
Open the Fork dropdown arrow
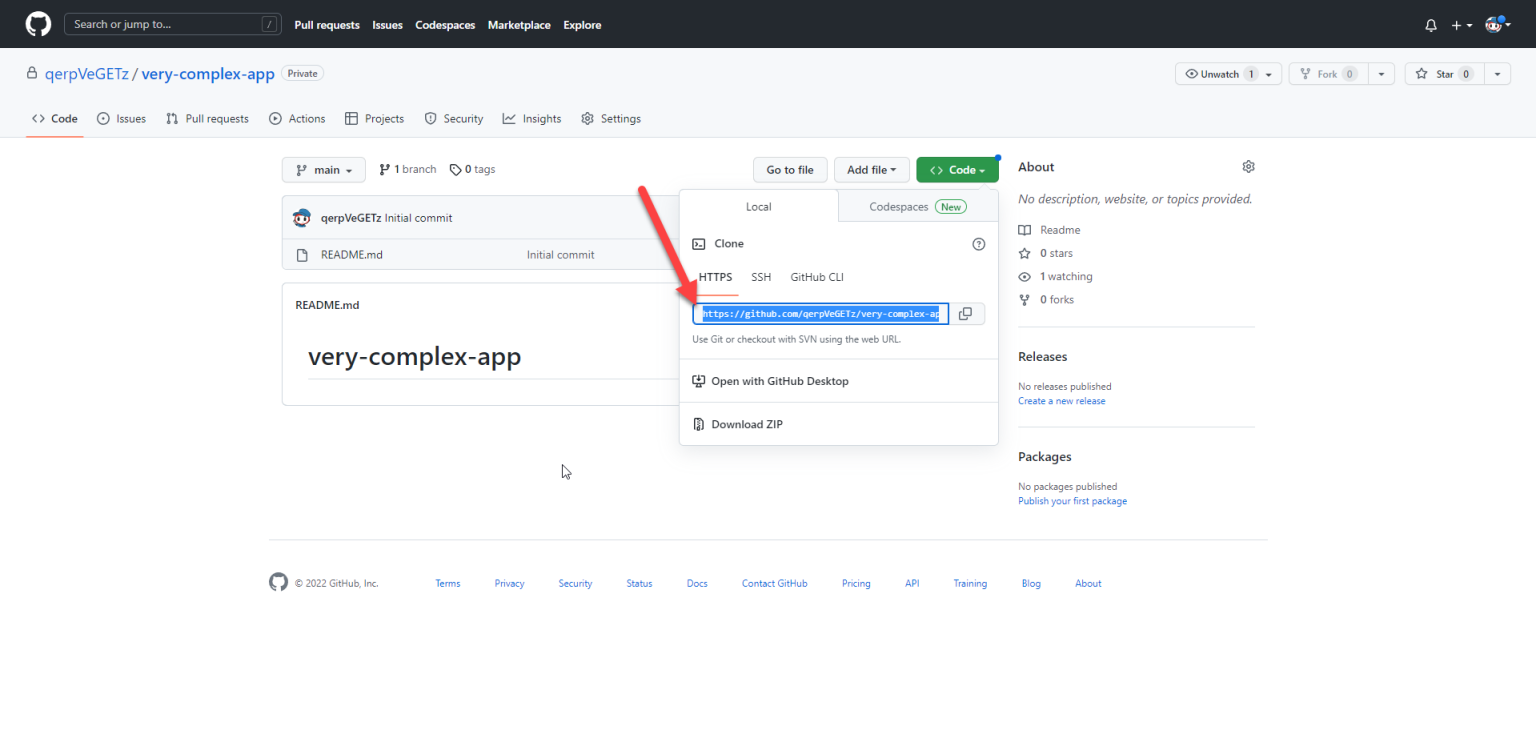coord(1381,74)
